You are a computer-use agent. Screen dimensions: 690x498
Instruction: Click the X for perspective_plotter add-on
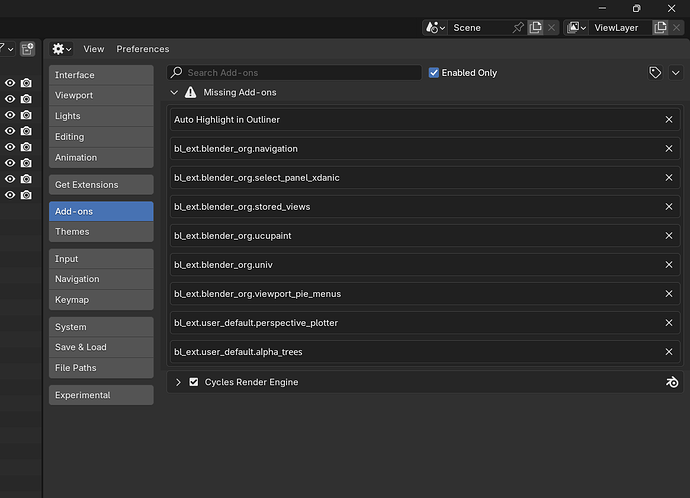(x=669, y=323)
